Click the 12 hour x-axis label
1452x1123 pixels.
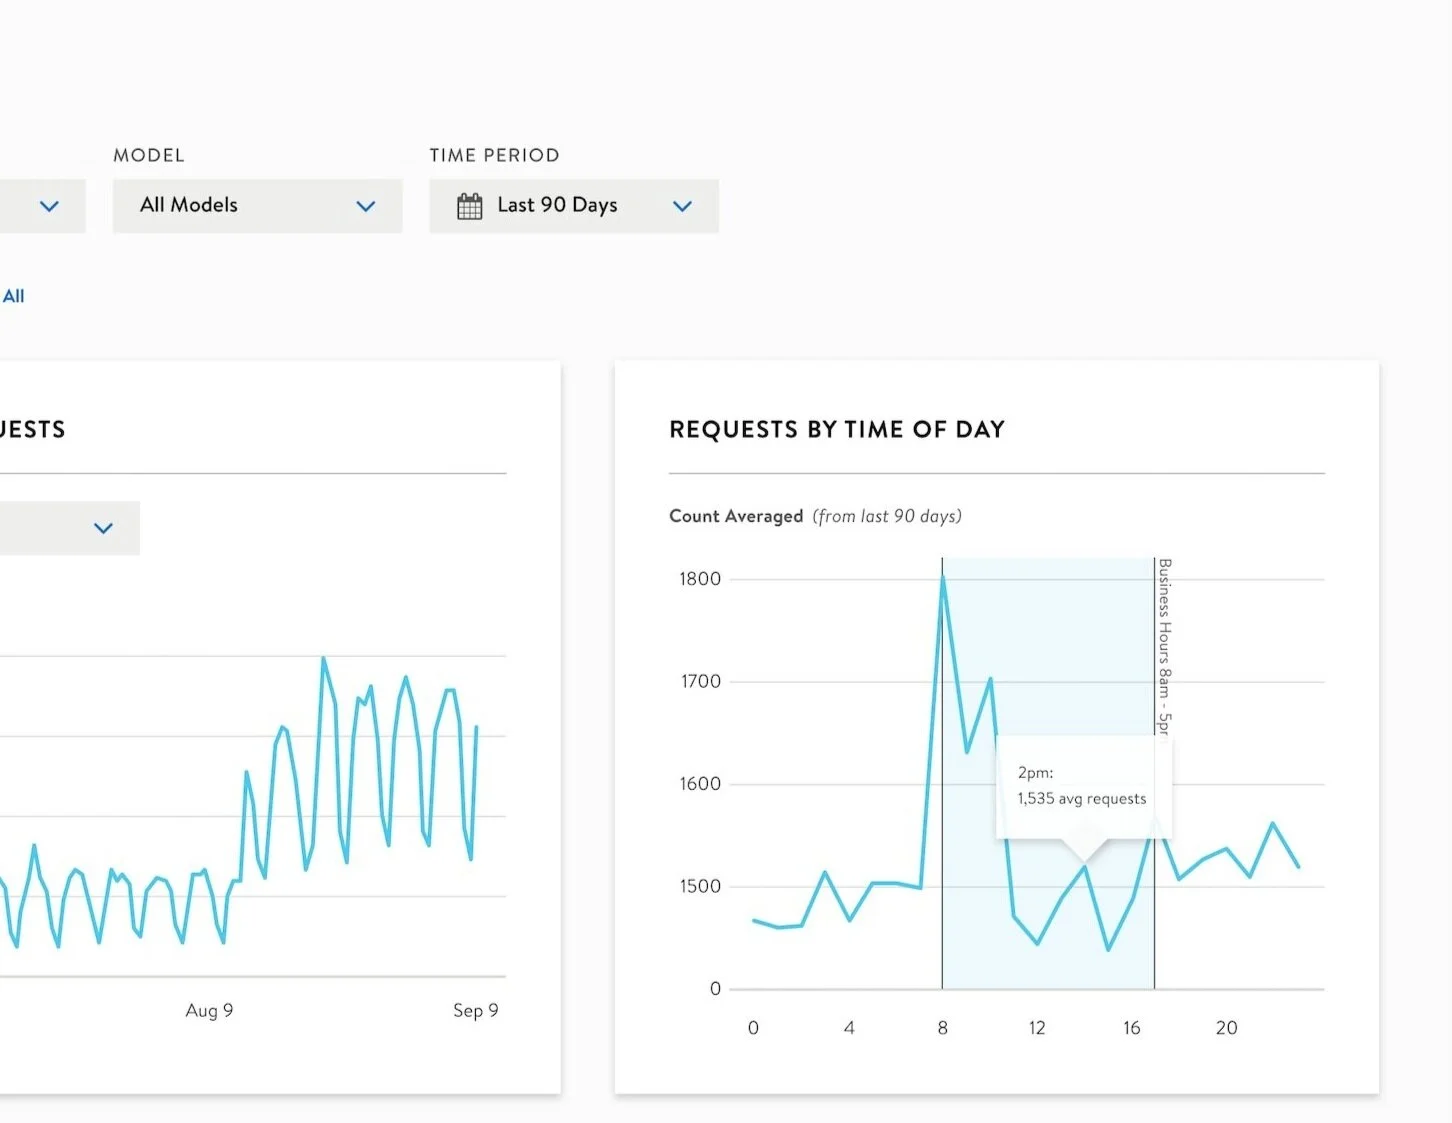tap(1037, 1028)
